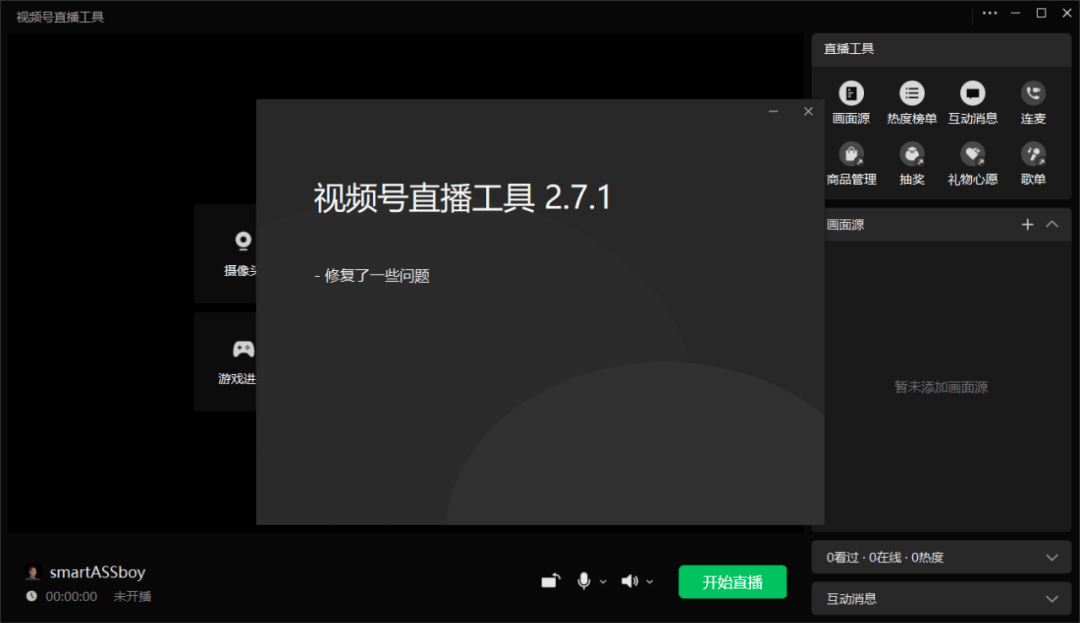Switch screen orientation icon in bottom bar

pyautogui.click(x=551, y=581)
